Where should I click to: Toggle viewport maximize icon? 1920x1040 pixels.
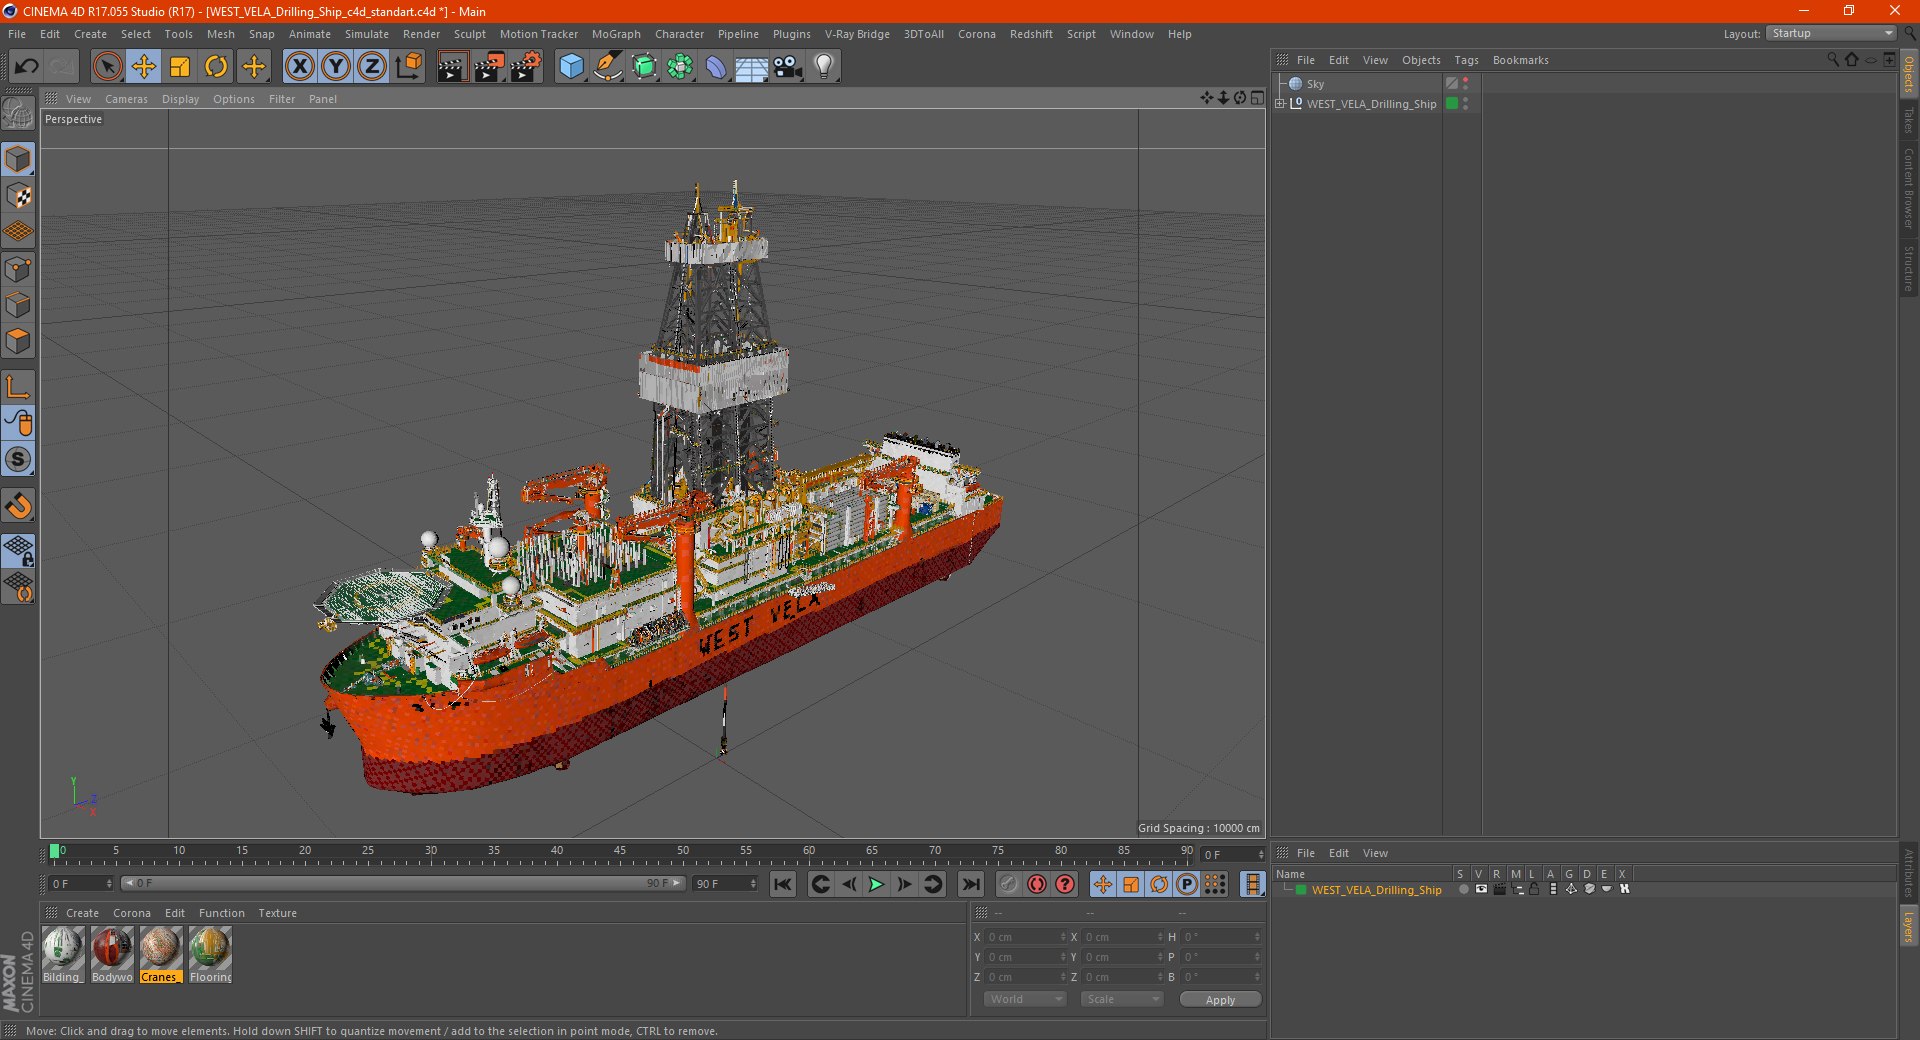point(1257,98)
